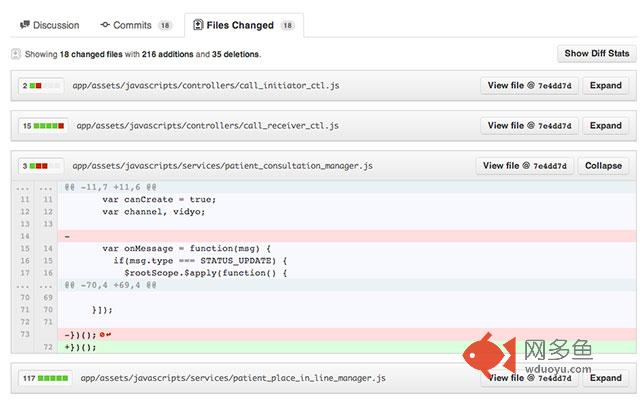View file patient_consultation_manager.js at 7e4dd7d

tap(524, 166)
